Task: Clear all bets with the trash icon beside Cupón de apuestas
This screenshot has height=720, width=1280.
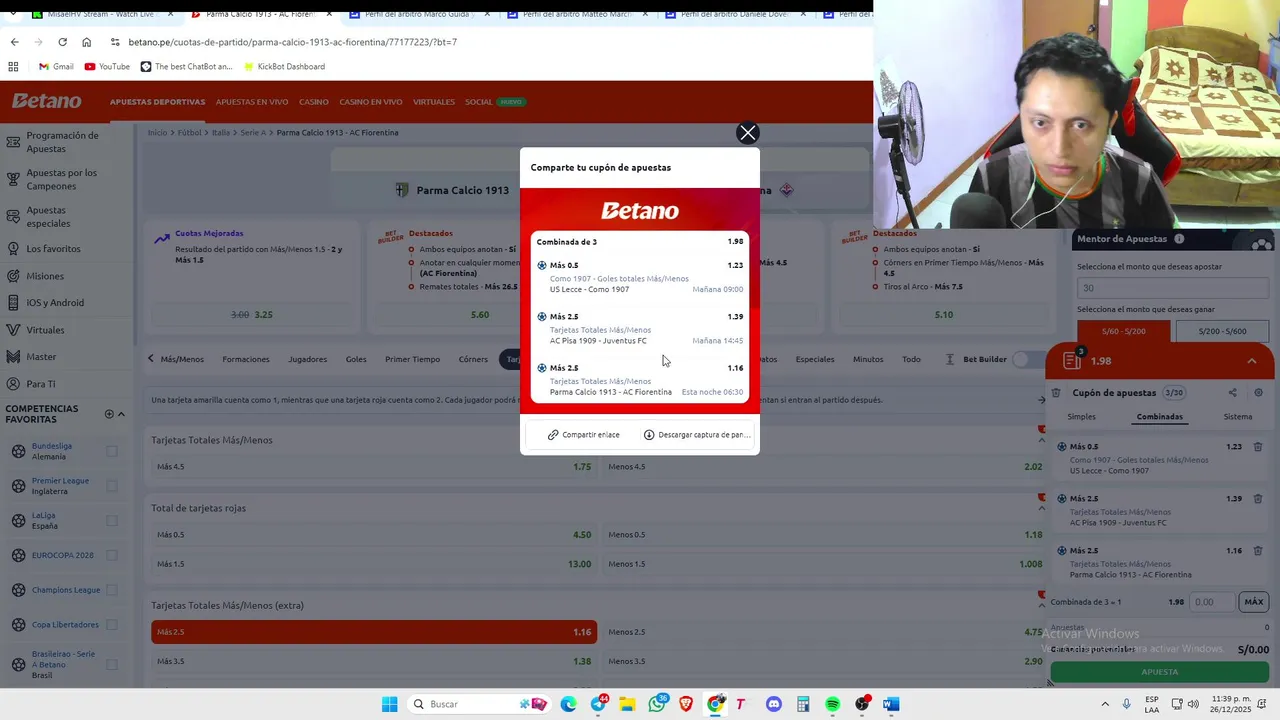Action: click(x=1056, y=393)
